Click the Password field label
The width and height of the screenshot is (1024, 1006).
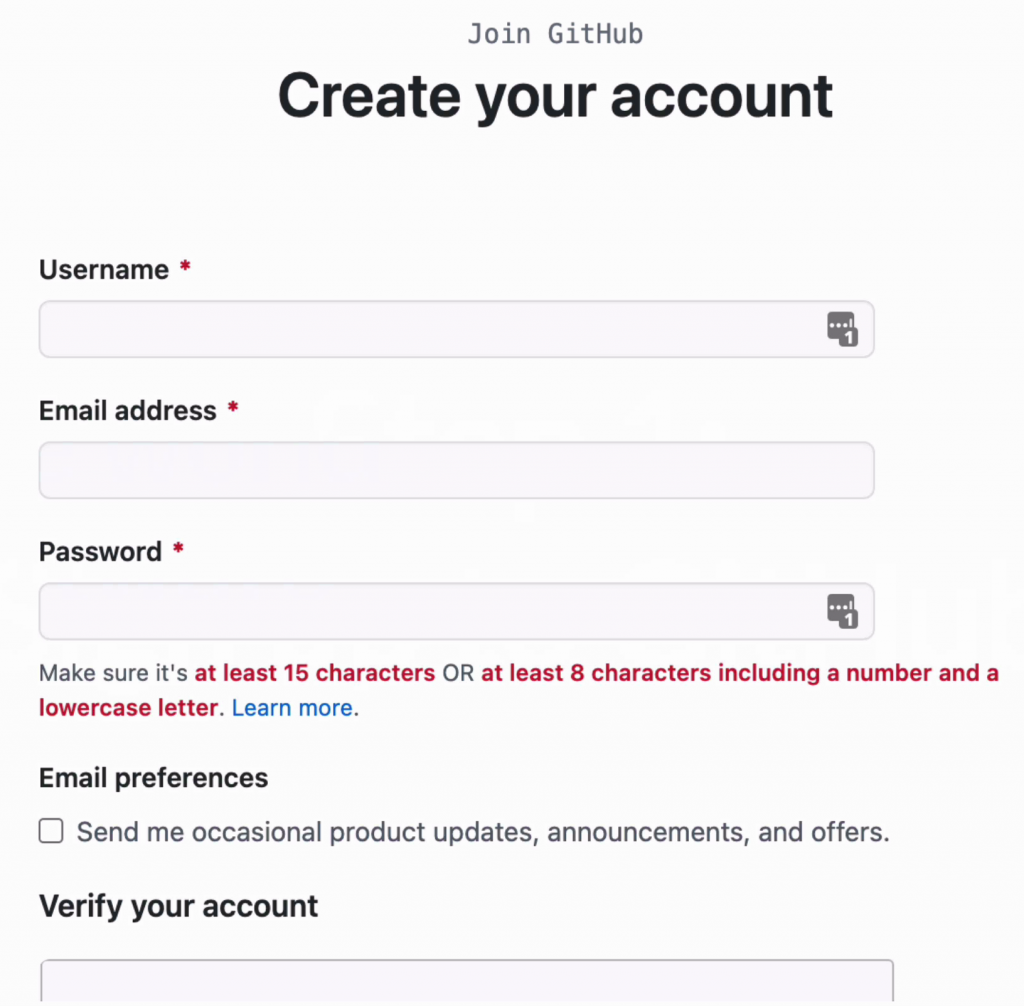[100, 552]
